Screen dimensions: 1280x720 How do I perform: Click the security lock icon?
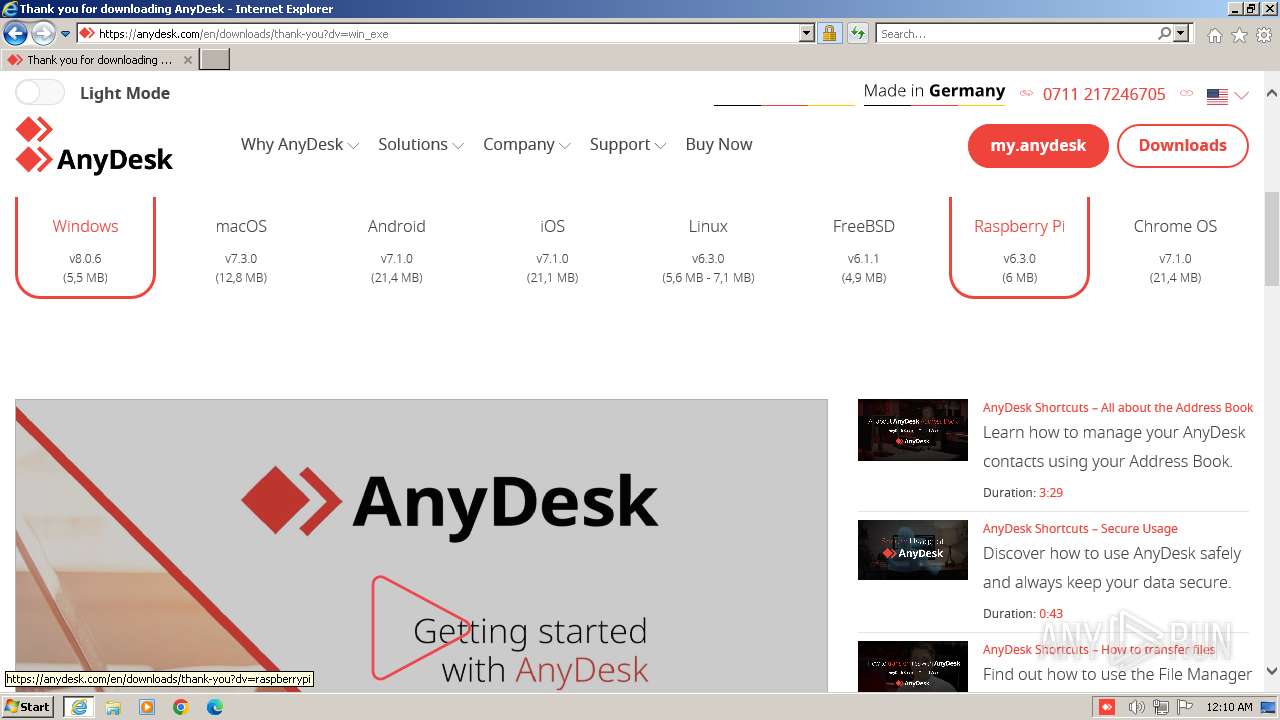click(829, 33)
